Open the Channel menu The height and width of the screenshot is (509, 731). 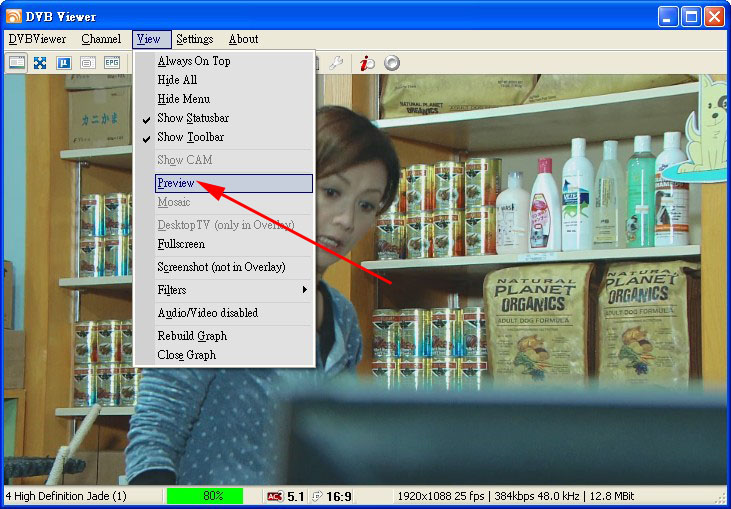click(101, 39)
